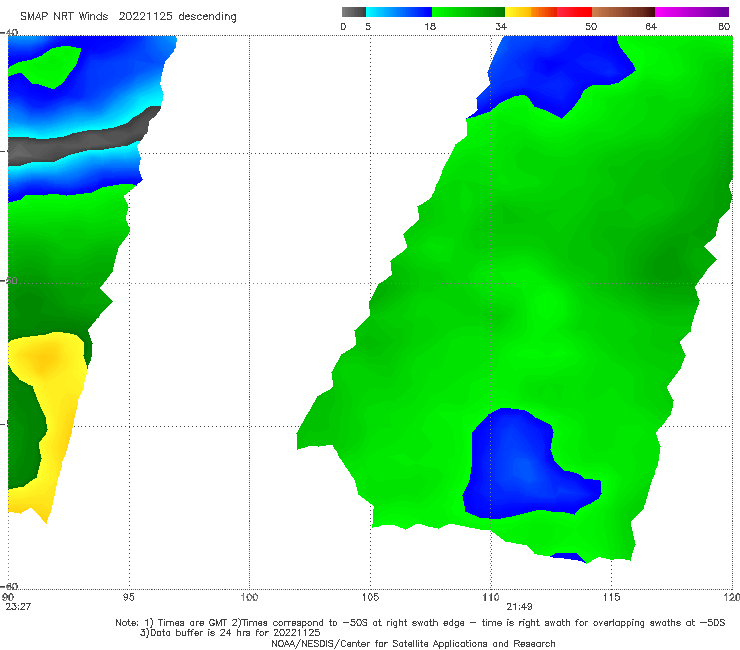Click the brown segment of the color bar
Viewport: 740px width, 650px height.
tap(623, 12)
